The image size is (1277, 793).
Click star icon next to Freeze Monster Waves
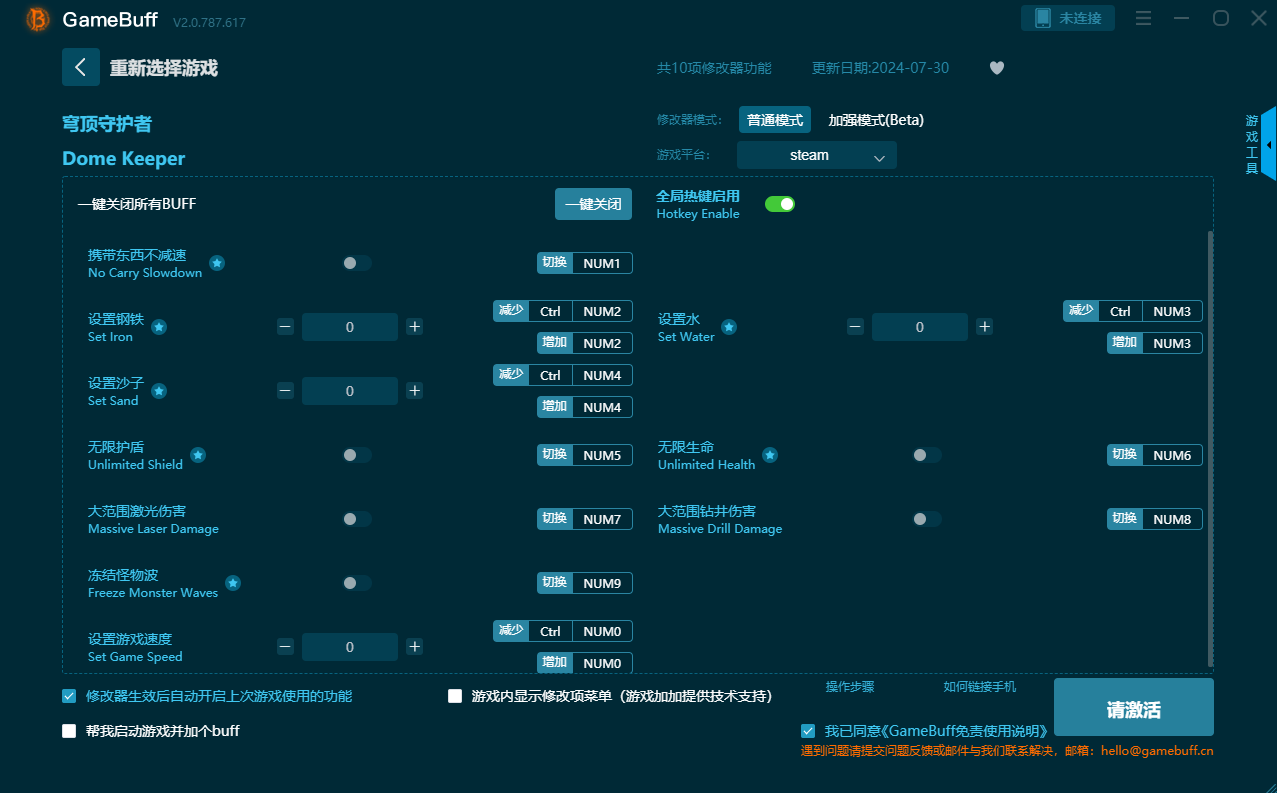click(x=233, y=583)
